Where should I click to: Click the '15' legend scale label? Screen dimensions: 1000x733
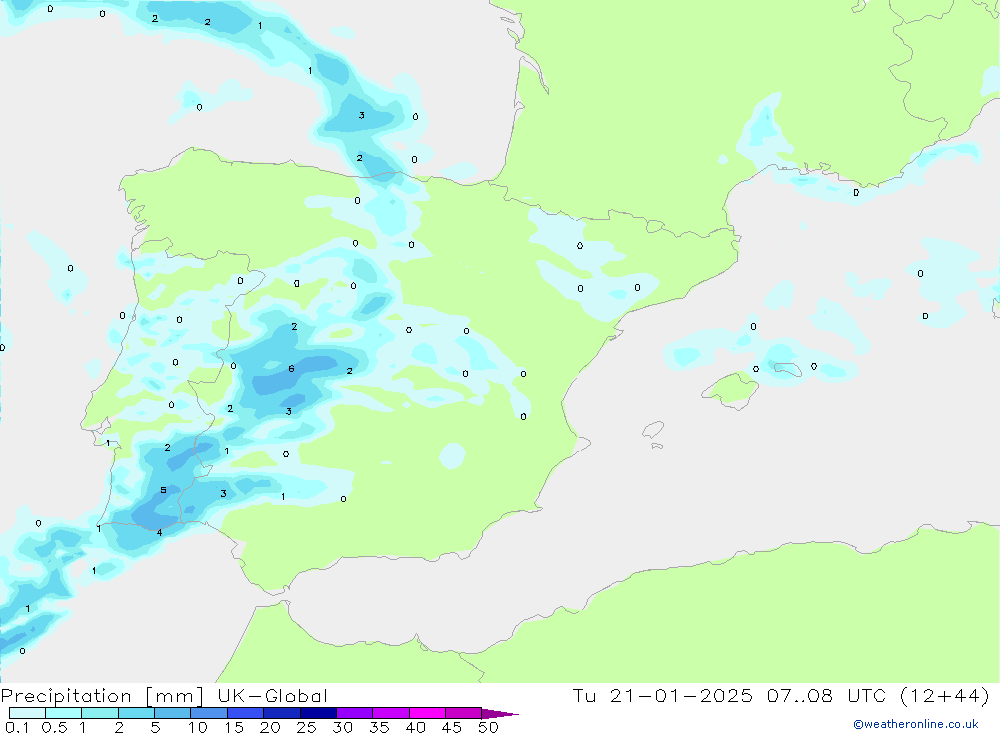pos(234,727)
